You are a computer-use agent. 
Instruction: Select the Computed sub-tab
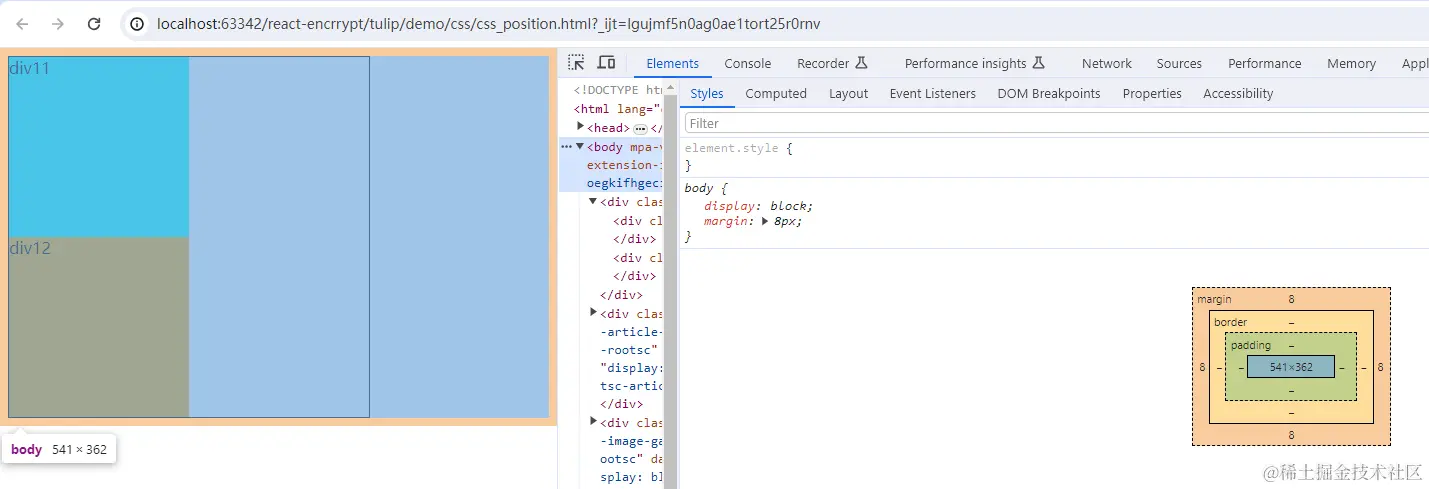click(x=776, y=93)
